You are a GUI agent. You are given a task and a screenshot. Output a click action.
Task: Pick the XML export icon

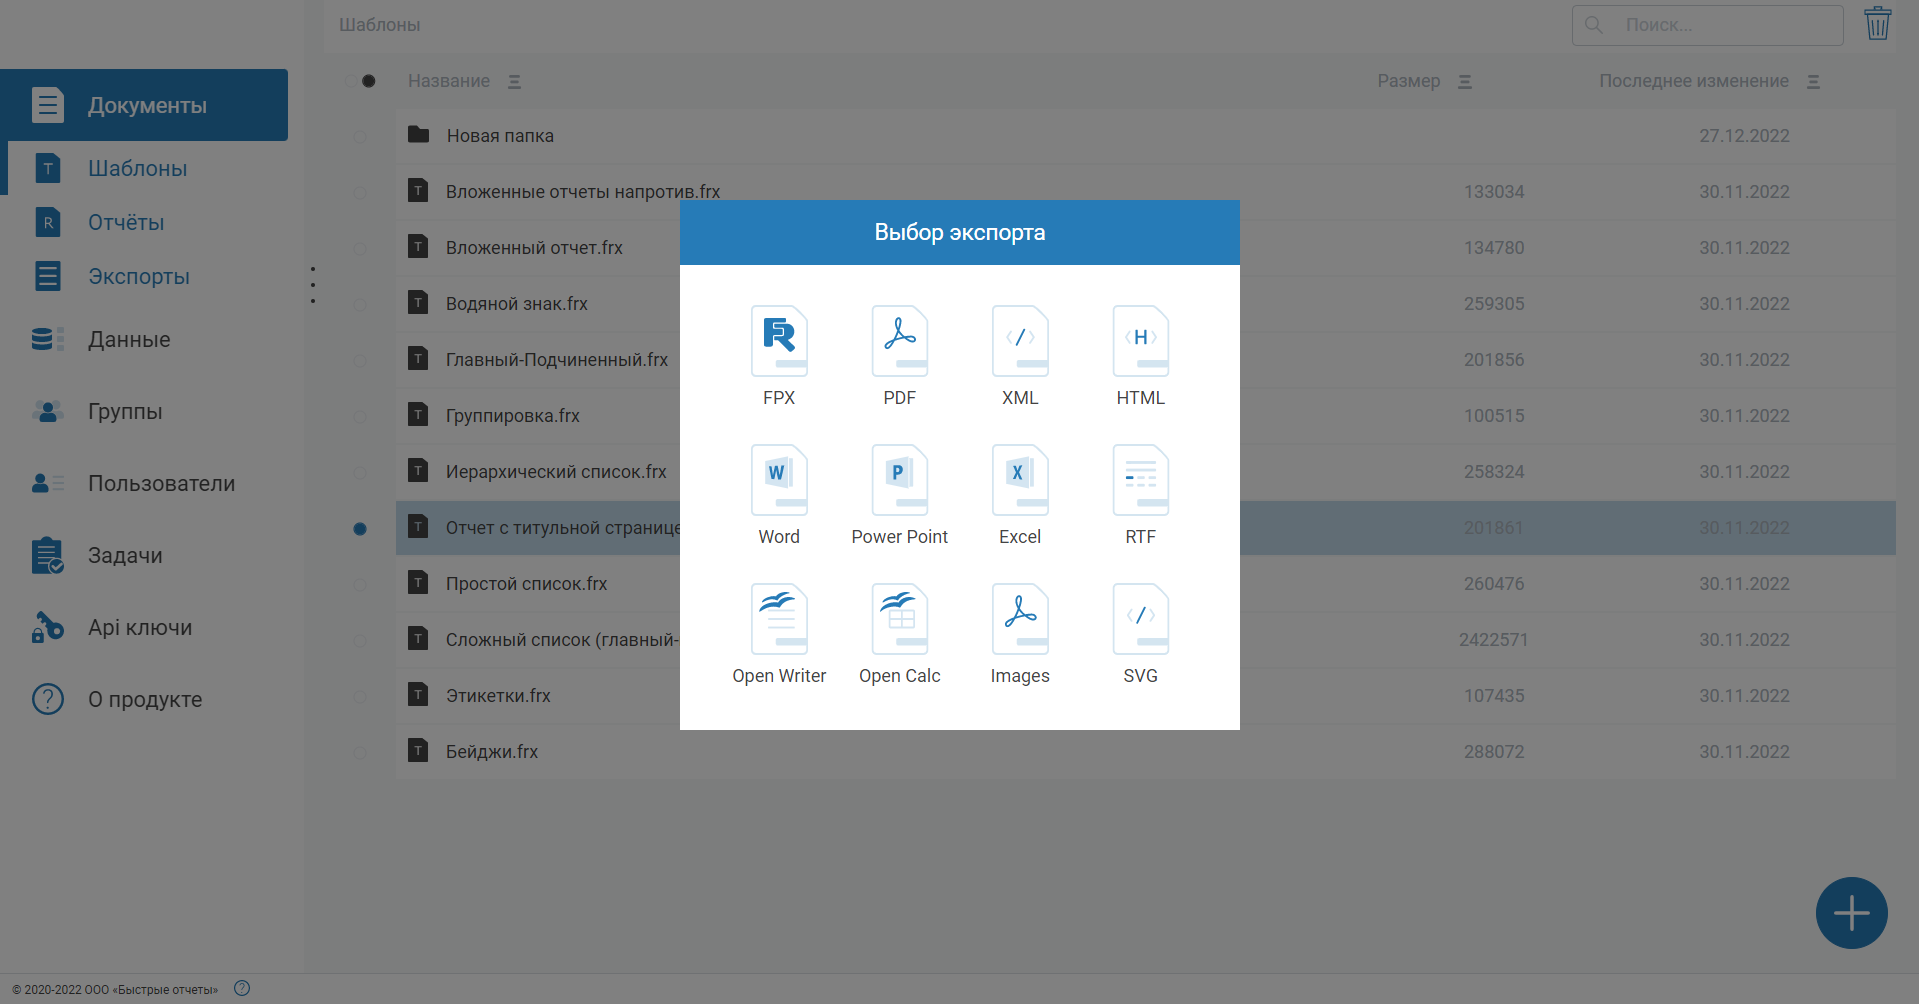tap(1020, 341)
